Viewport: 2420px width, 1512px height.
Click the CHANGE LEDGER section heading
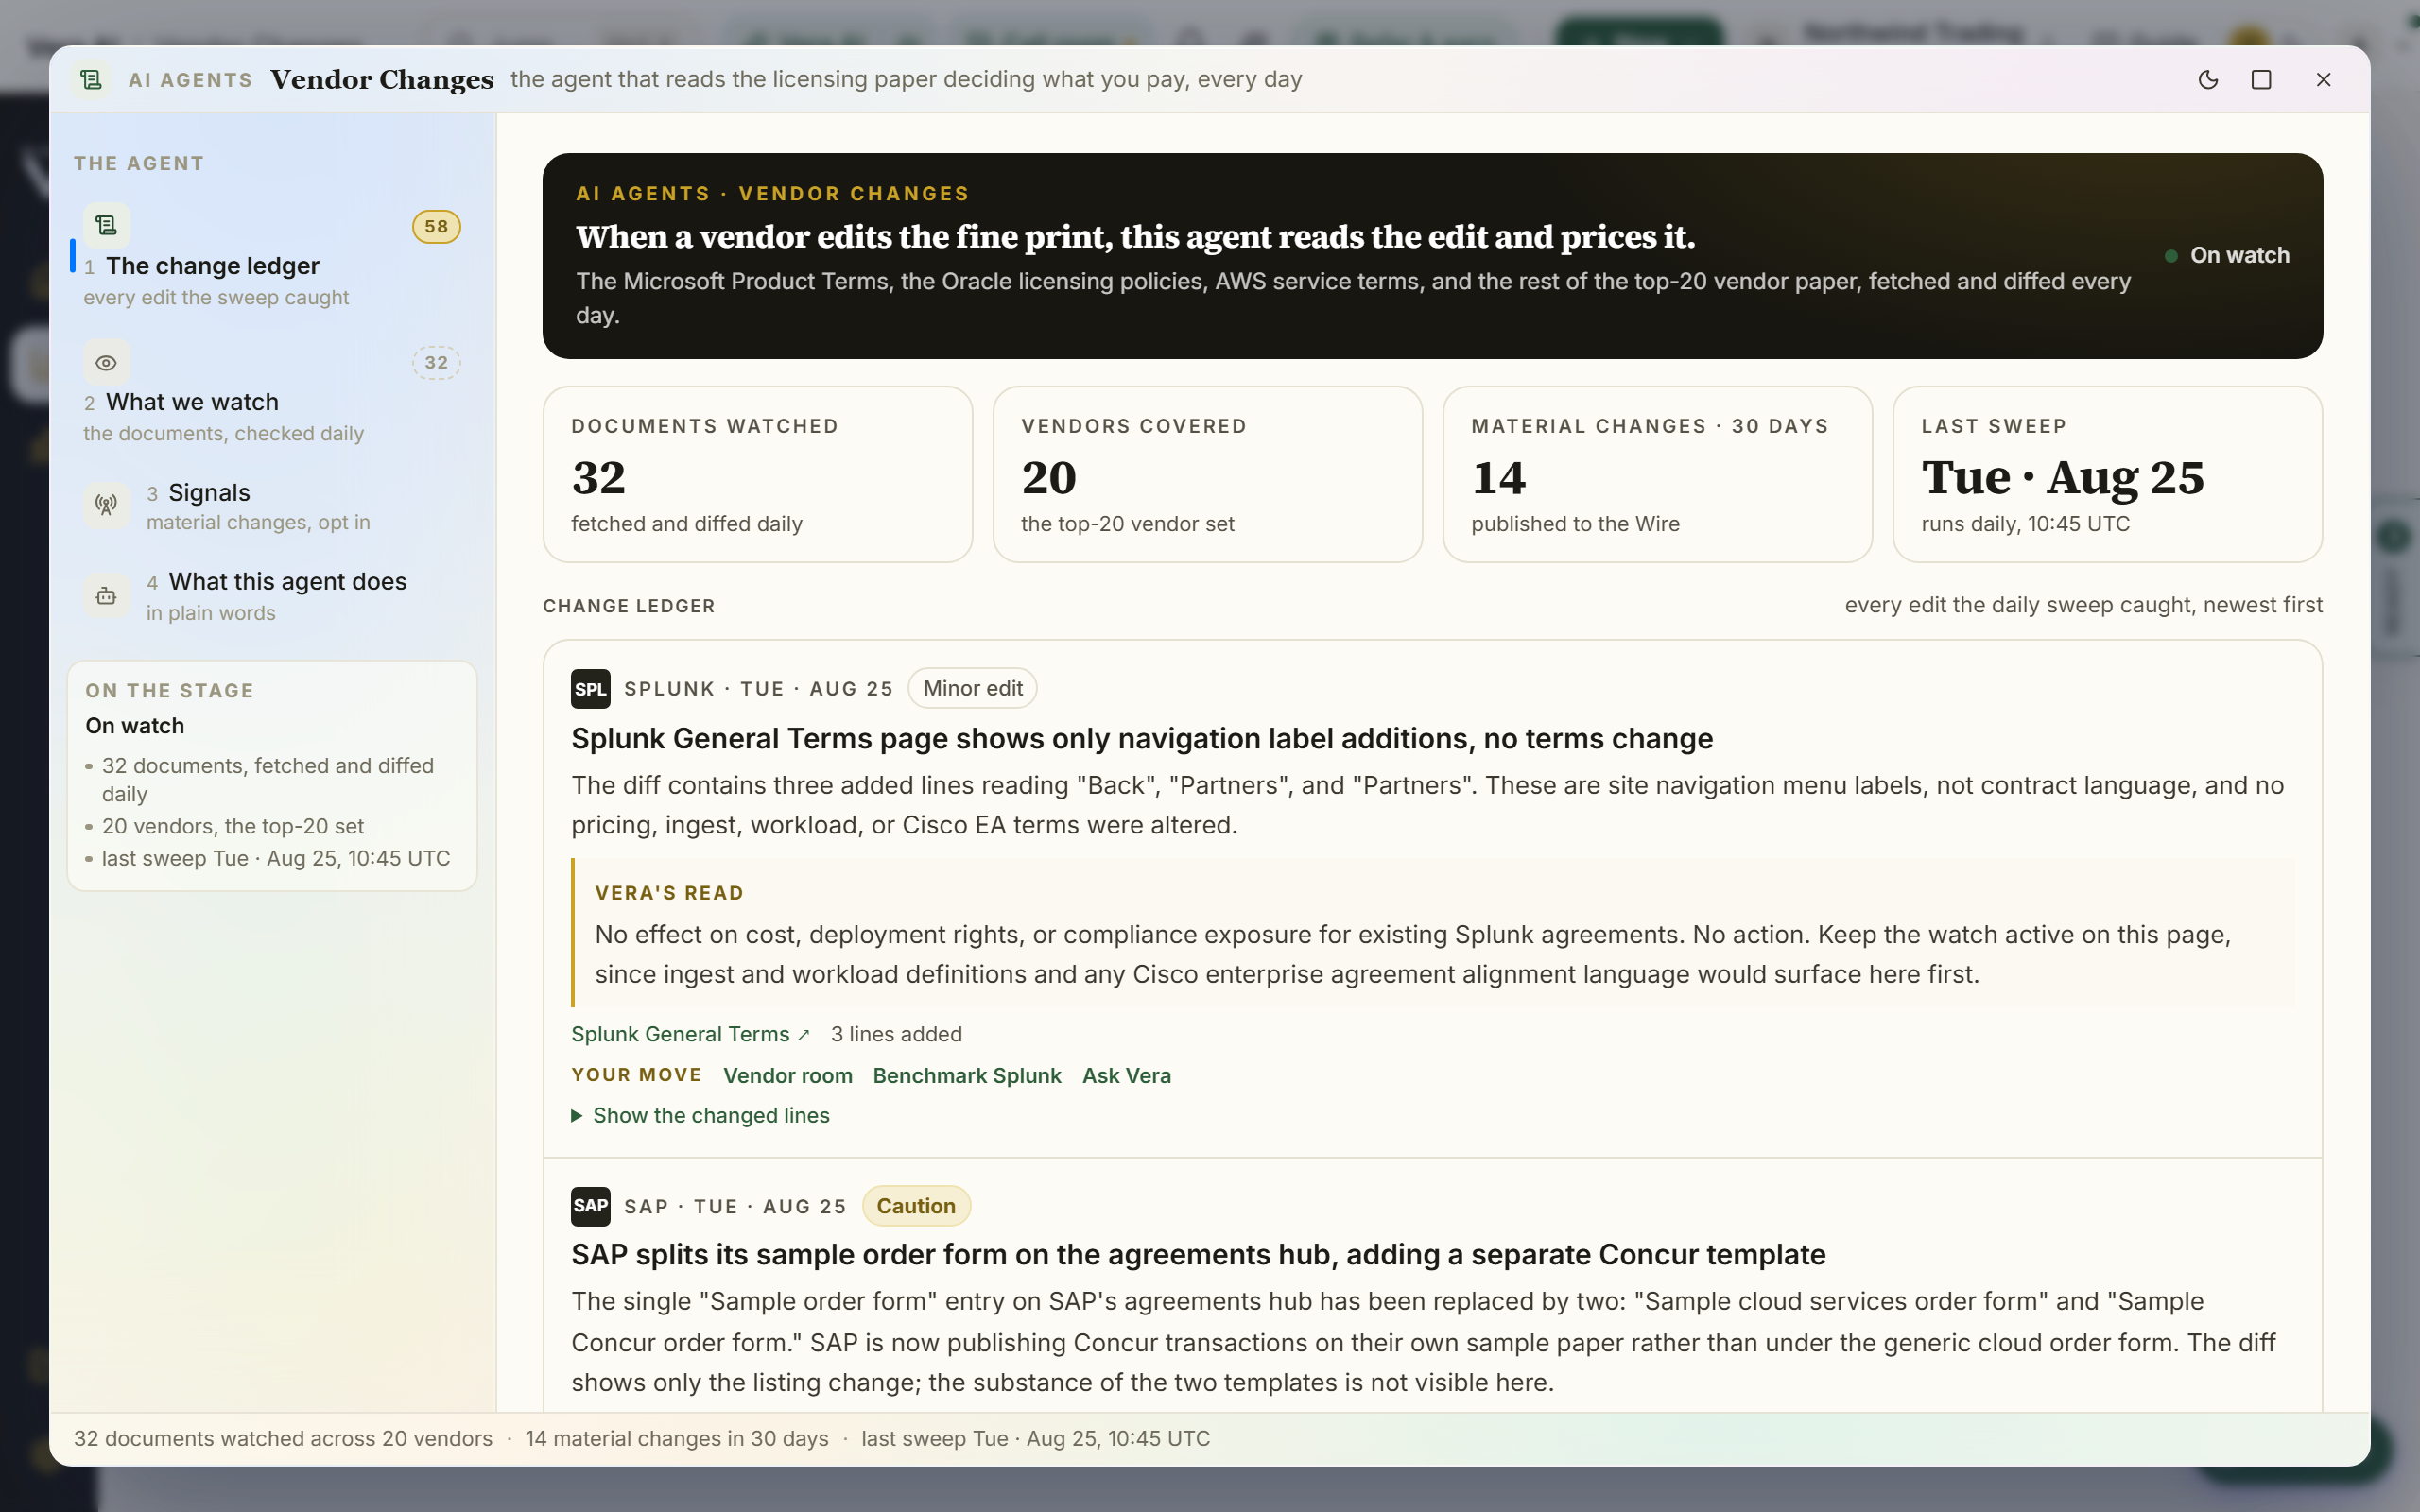(629, 606)
